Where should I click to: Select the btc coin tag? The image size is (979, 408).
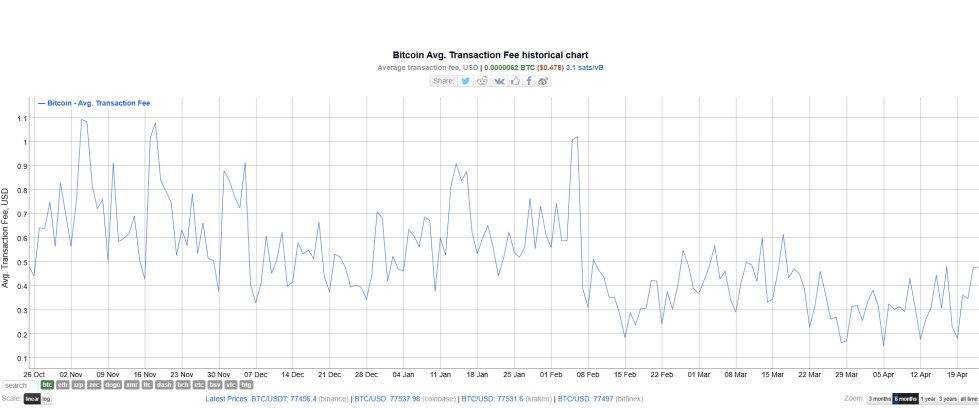click(x=47, y=385)
